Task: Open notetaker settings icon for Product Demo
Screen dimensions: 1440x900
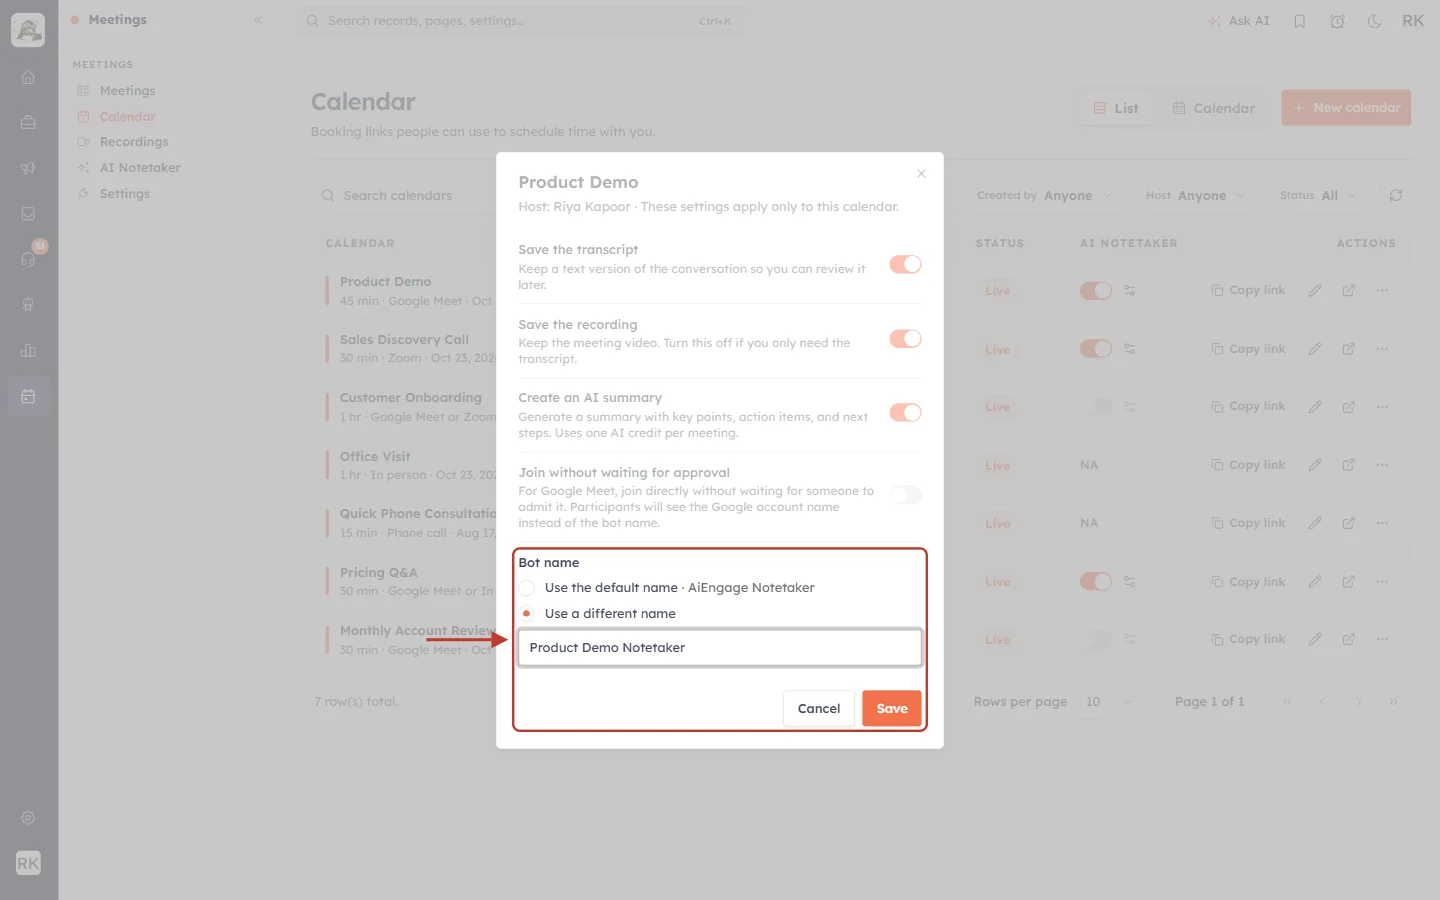Action: (1129, 290)
